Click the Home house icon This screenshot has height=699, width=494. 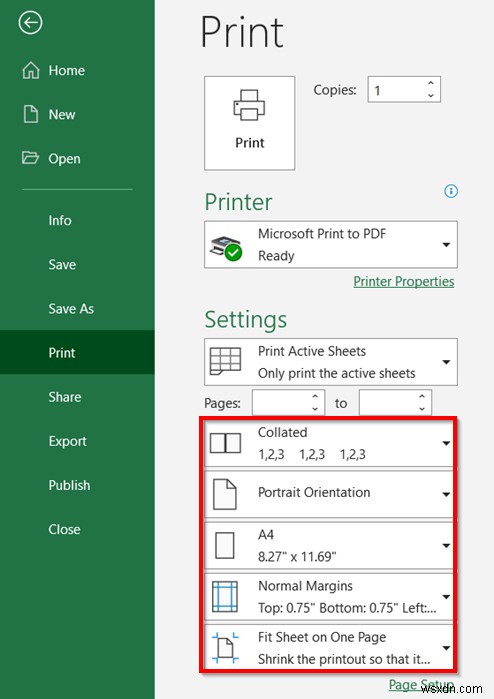[x=31, y=70]
